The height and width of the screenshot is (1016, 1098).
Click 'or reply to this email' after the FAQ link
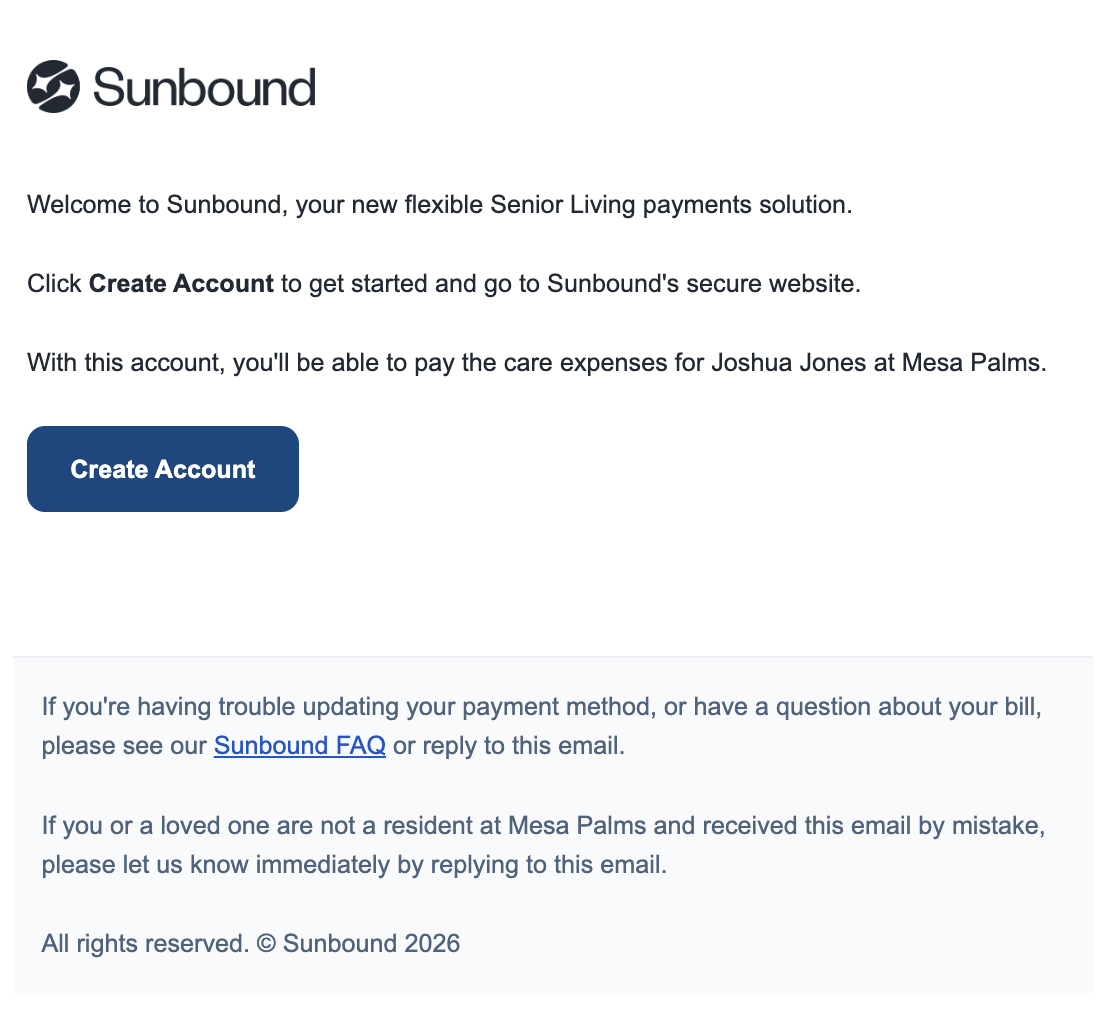508,746
